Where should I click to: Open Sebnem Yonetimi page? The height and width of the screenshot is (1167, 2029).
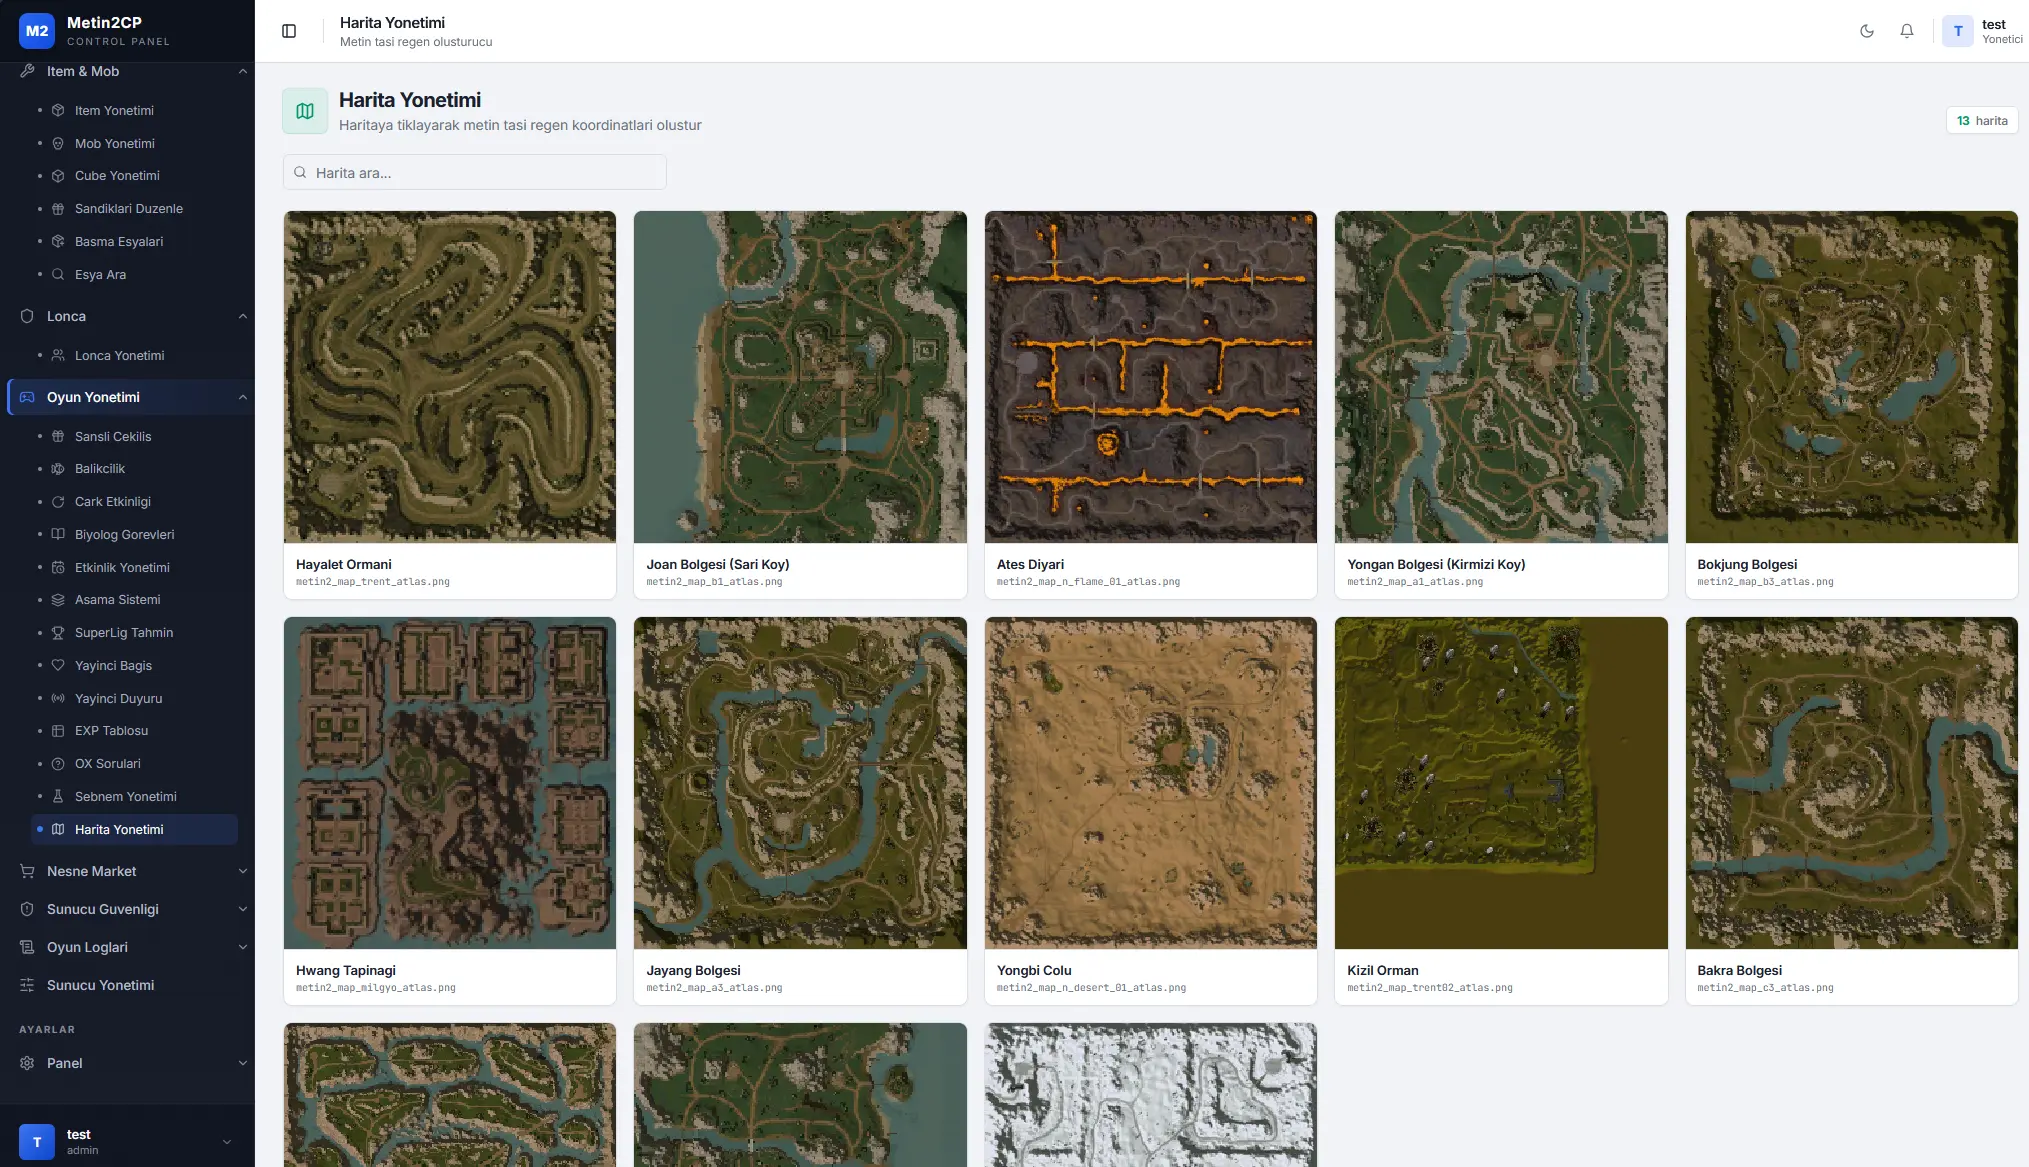tap(135, 796)
